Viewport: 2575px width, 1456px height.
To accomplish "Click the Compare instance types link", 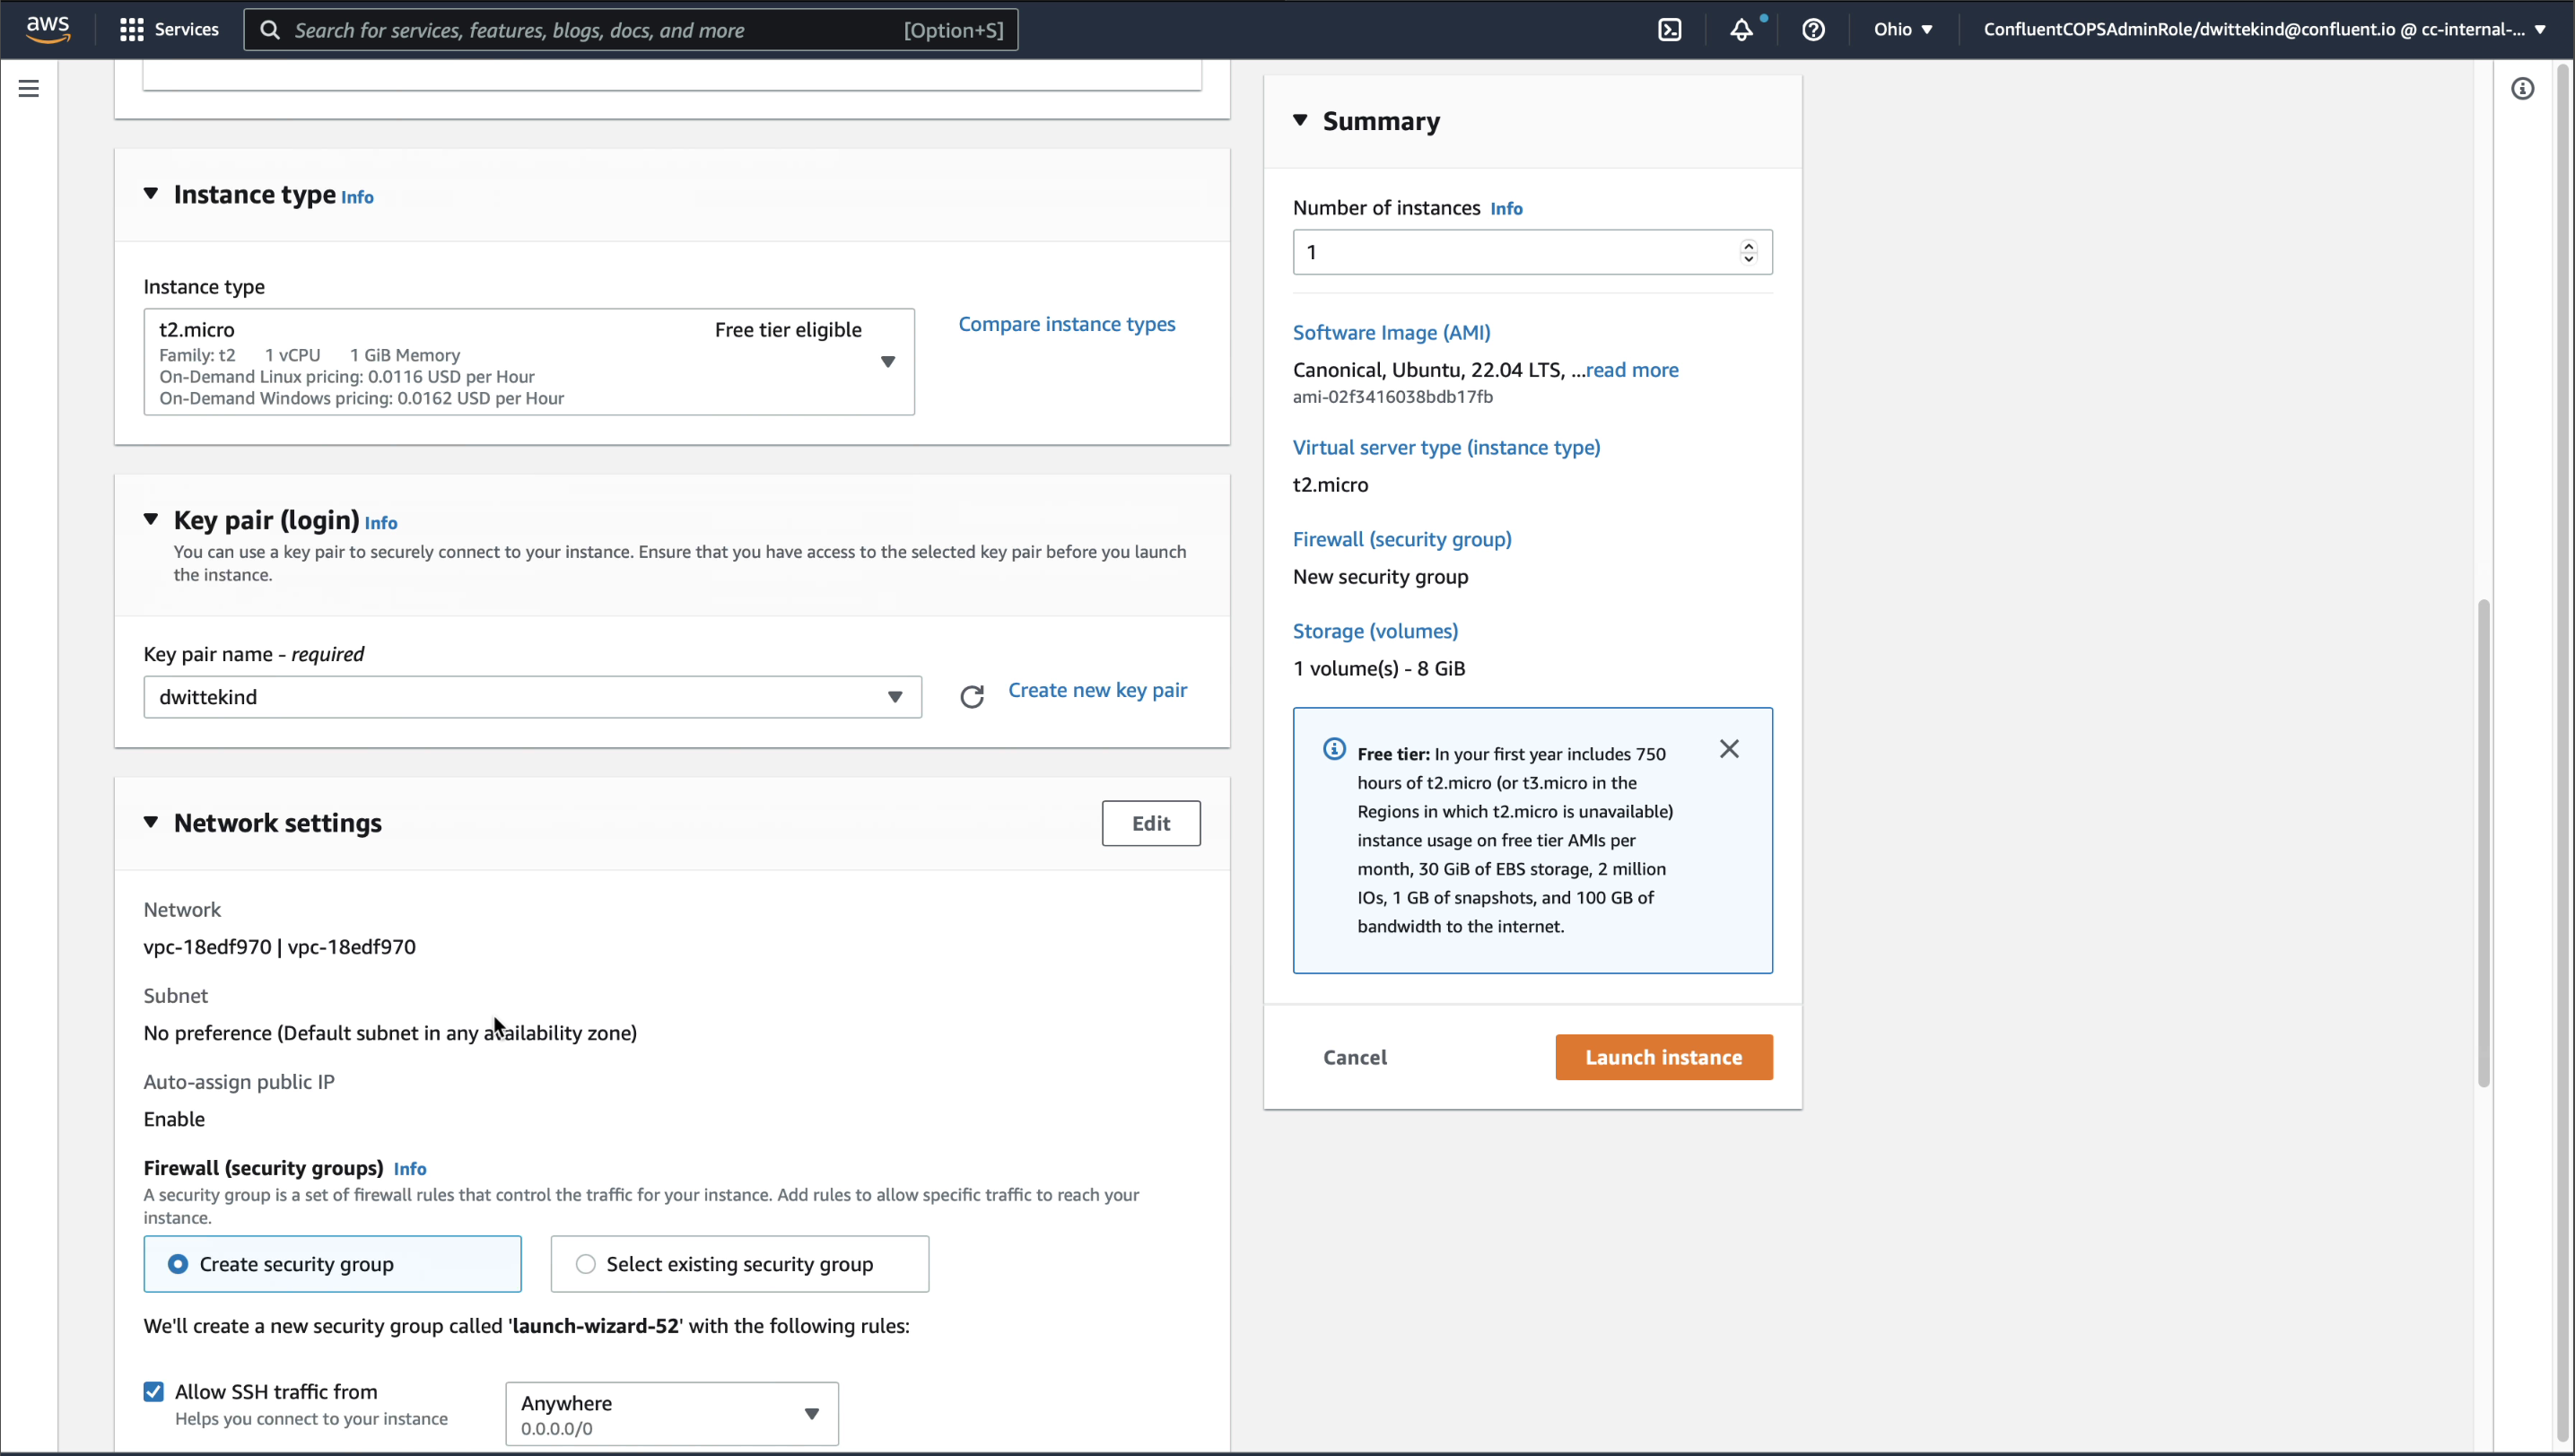I will coord(1066,324).
